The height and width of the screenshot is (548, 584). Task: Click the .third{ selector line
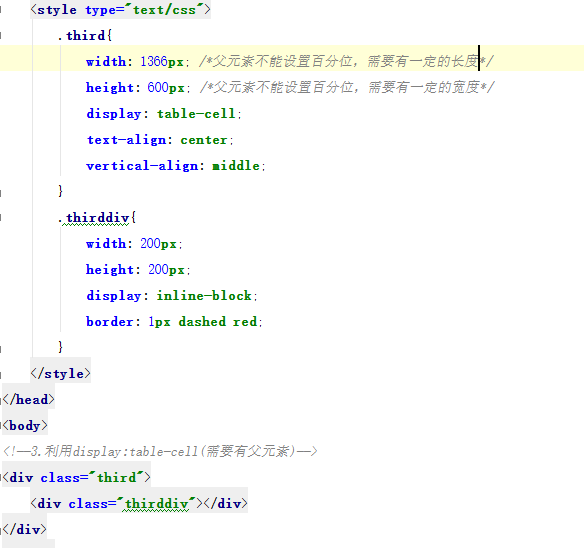[85, 36]
